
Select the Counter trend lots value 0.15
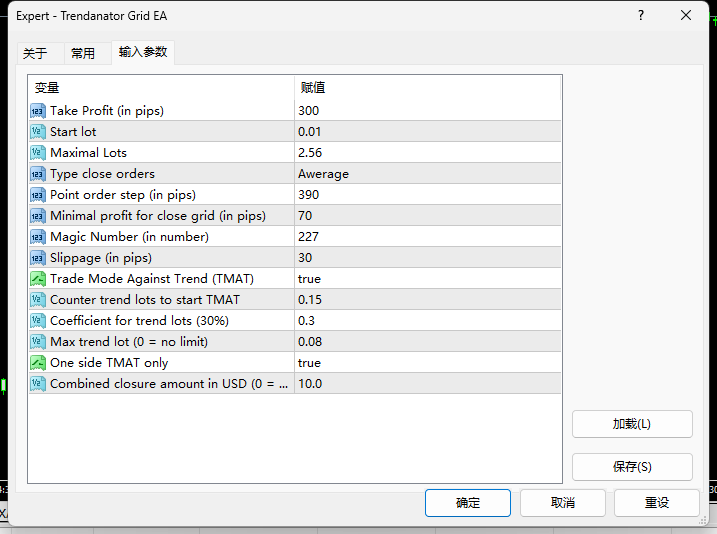click(428, 300)
